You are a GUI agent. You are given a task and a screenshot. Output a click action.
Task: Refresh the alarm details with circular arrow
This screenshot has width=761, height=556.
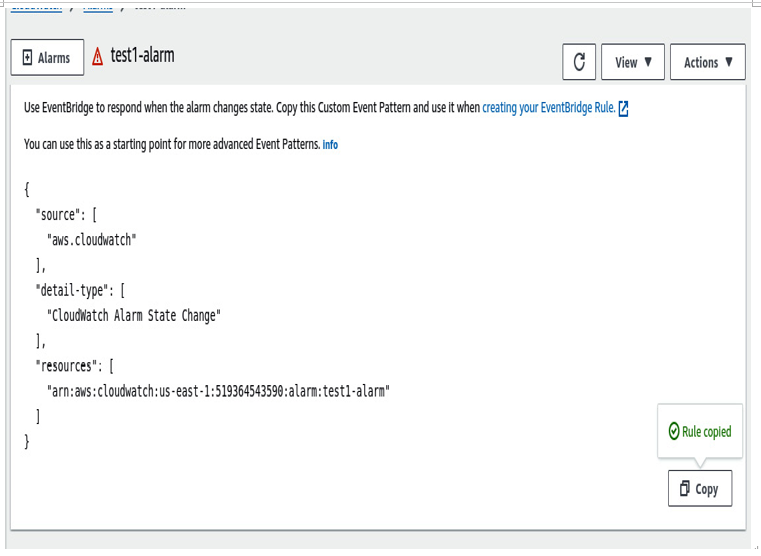[579, 62]
